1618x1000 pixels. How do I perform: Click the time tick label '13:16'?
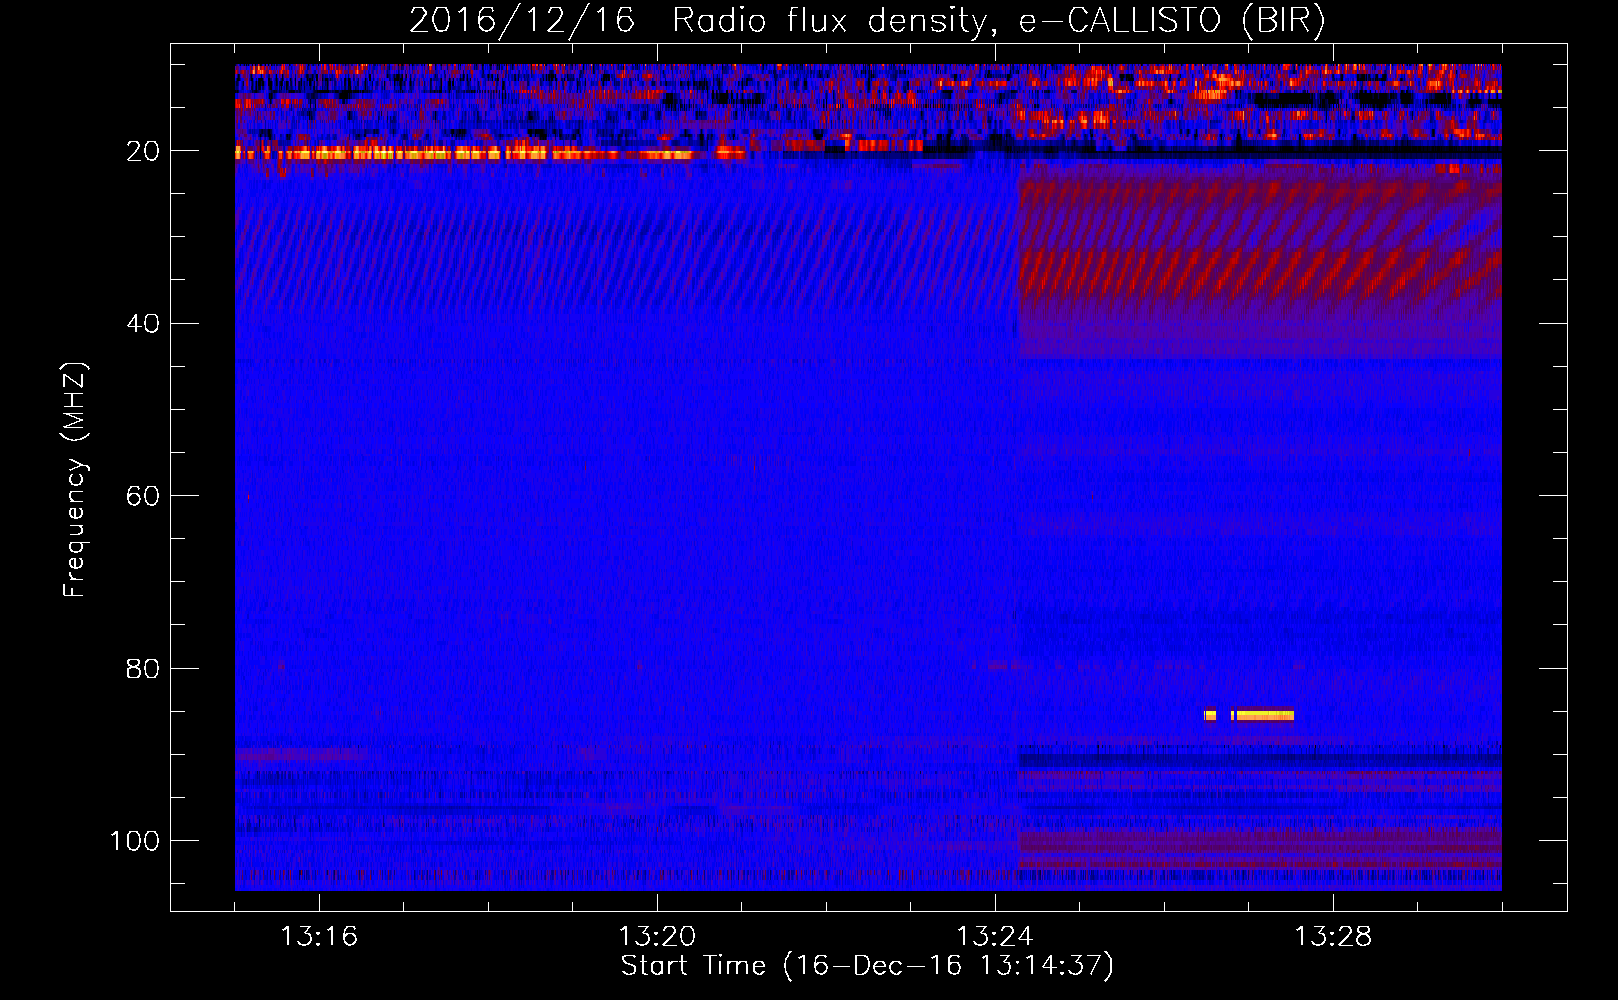click(319, 937)
